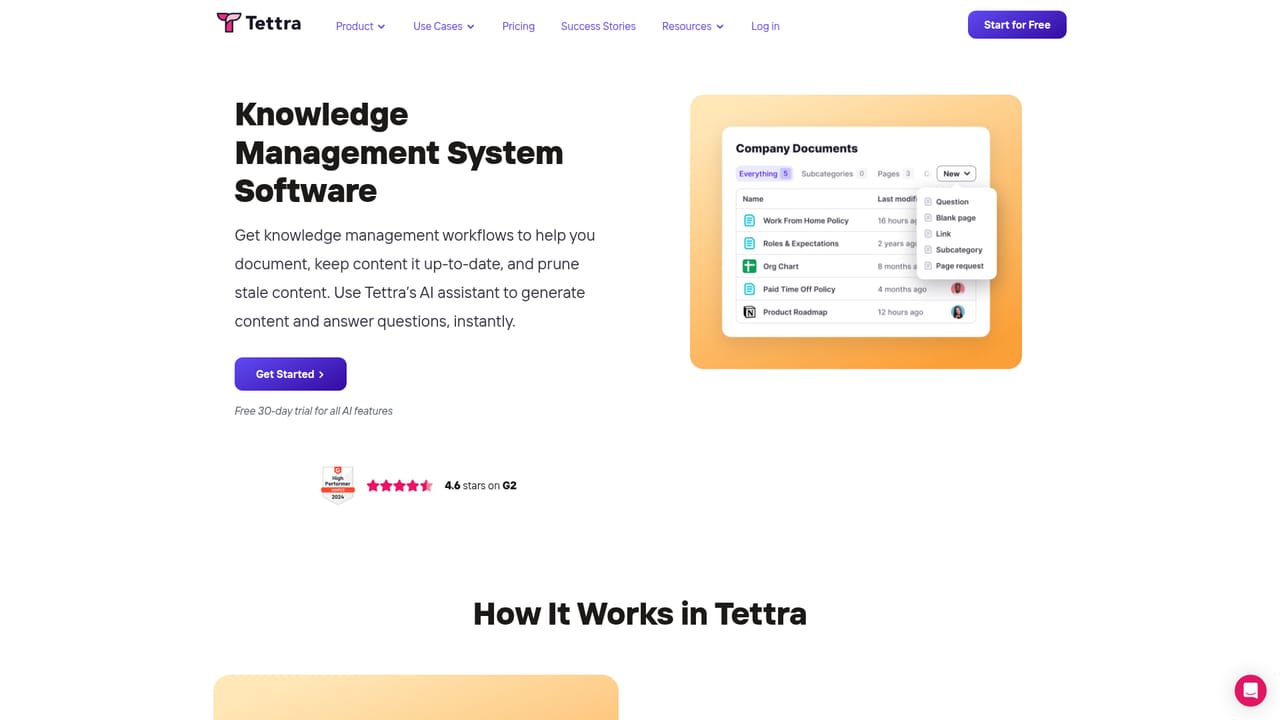Choose Link from the New menu
This screenshot has width=1280, height=720.
coord(944,234)
